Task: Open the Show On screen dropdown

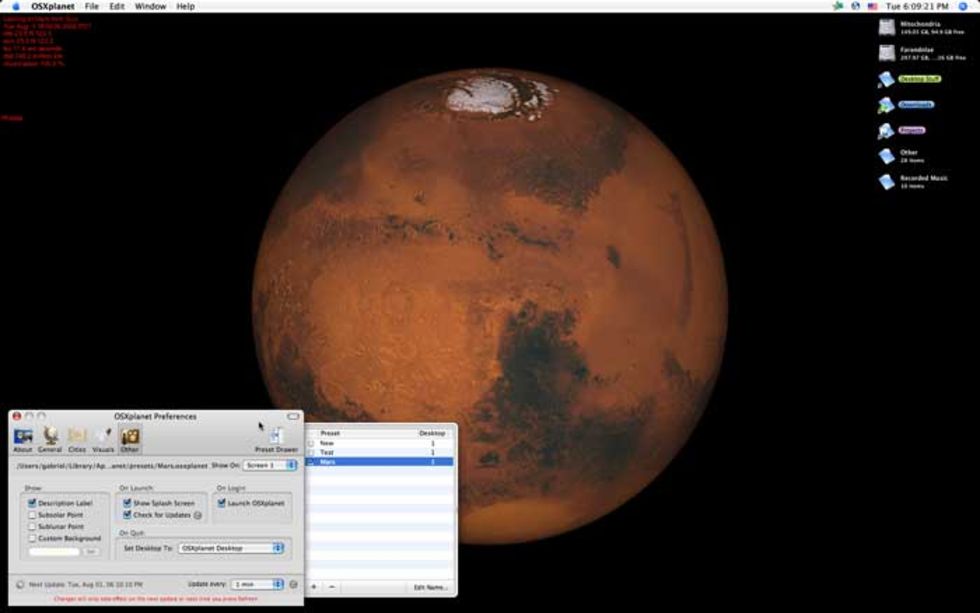Action: click(x=271, y=465)
